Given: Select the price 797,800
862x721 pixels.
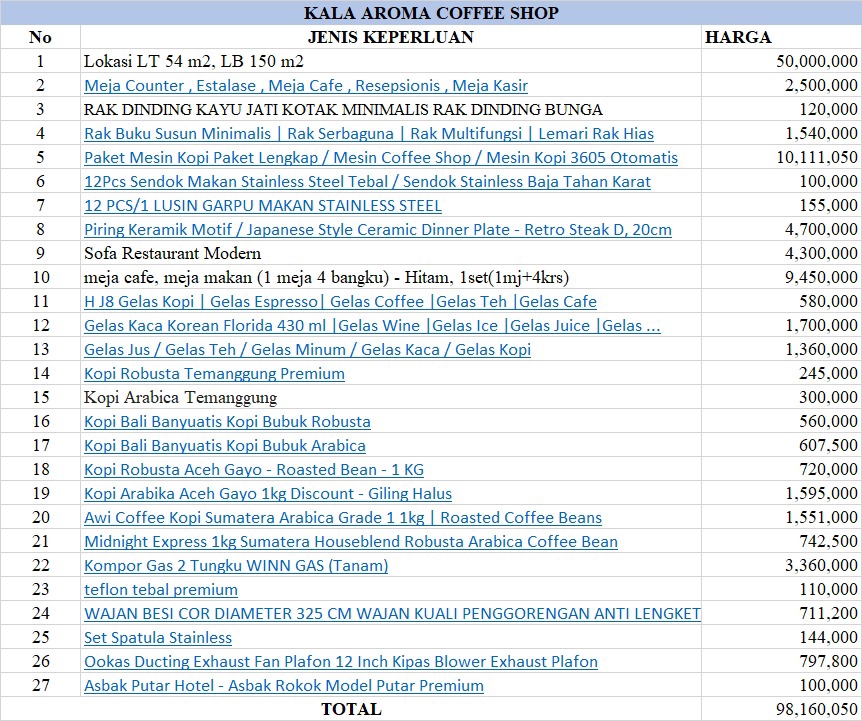Looking at the screenshot, I should click(781, 661).
